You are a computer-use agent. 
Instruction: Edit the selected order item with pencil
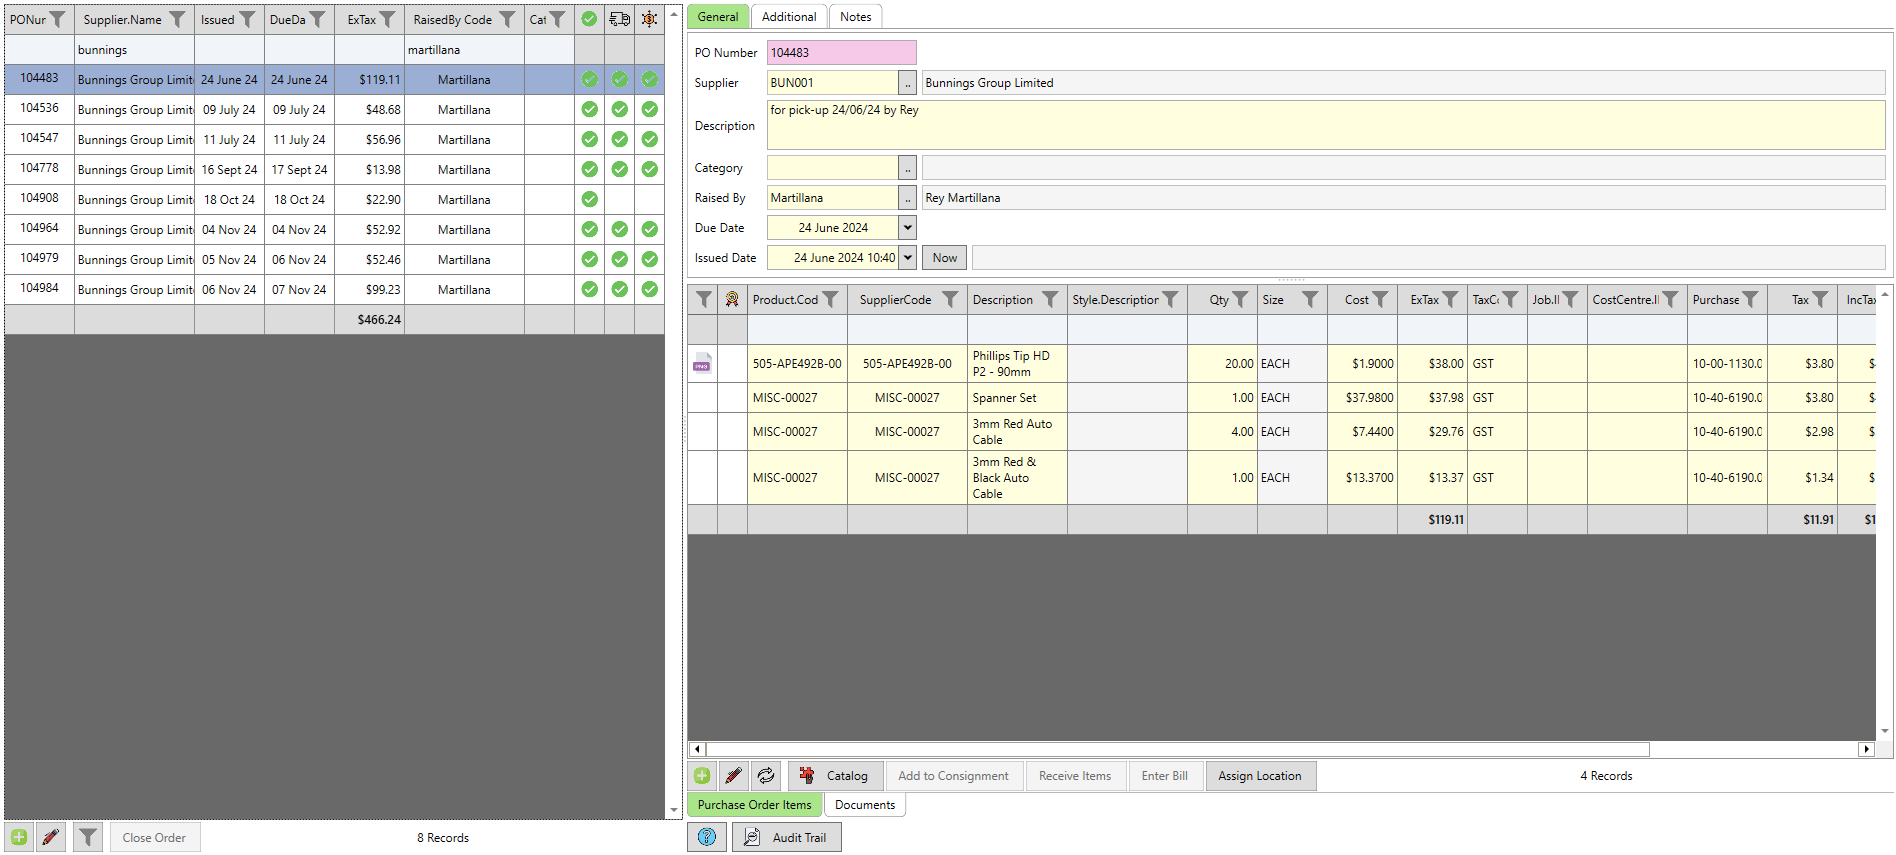pos(733,775)
